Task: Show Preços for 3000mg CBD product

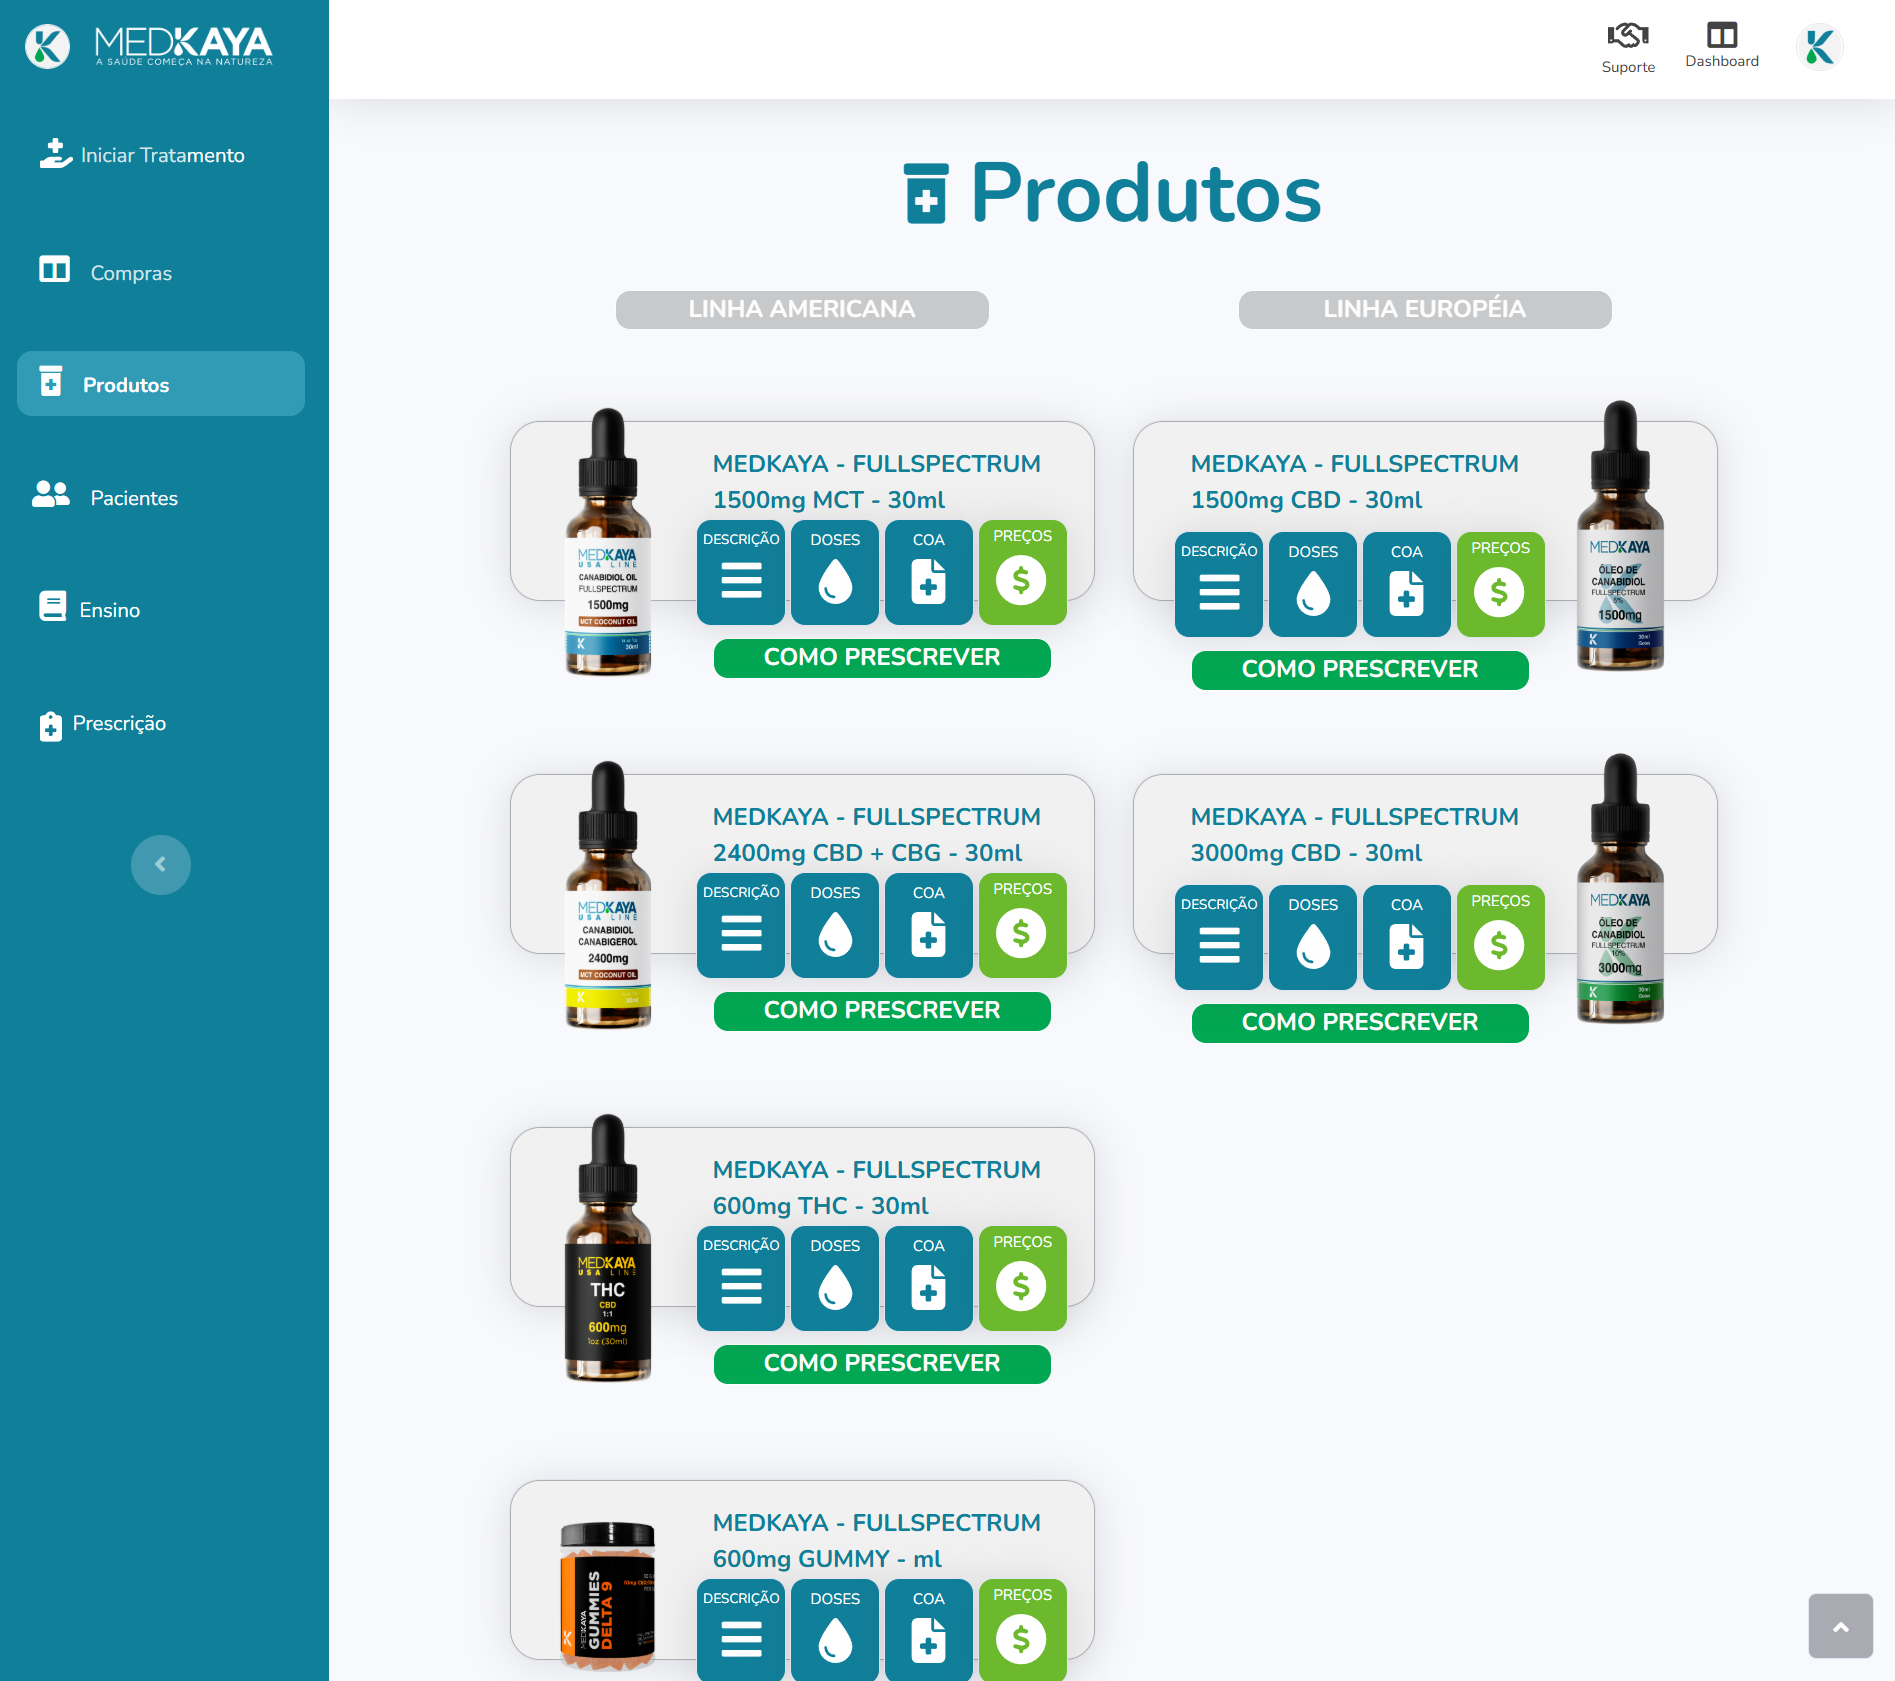Action: tap(1501, 937)
